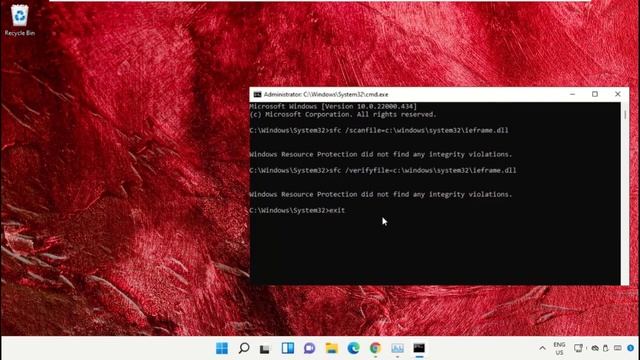Launch Microsoft Edge from the taskbar
This screenshot has width=640, height=360.
[353, 348]
